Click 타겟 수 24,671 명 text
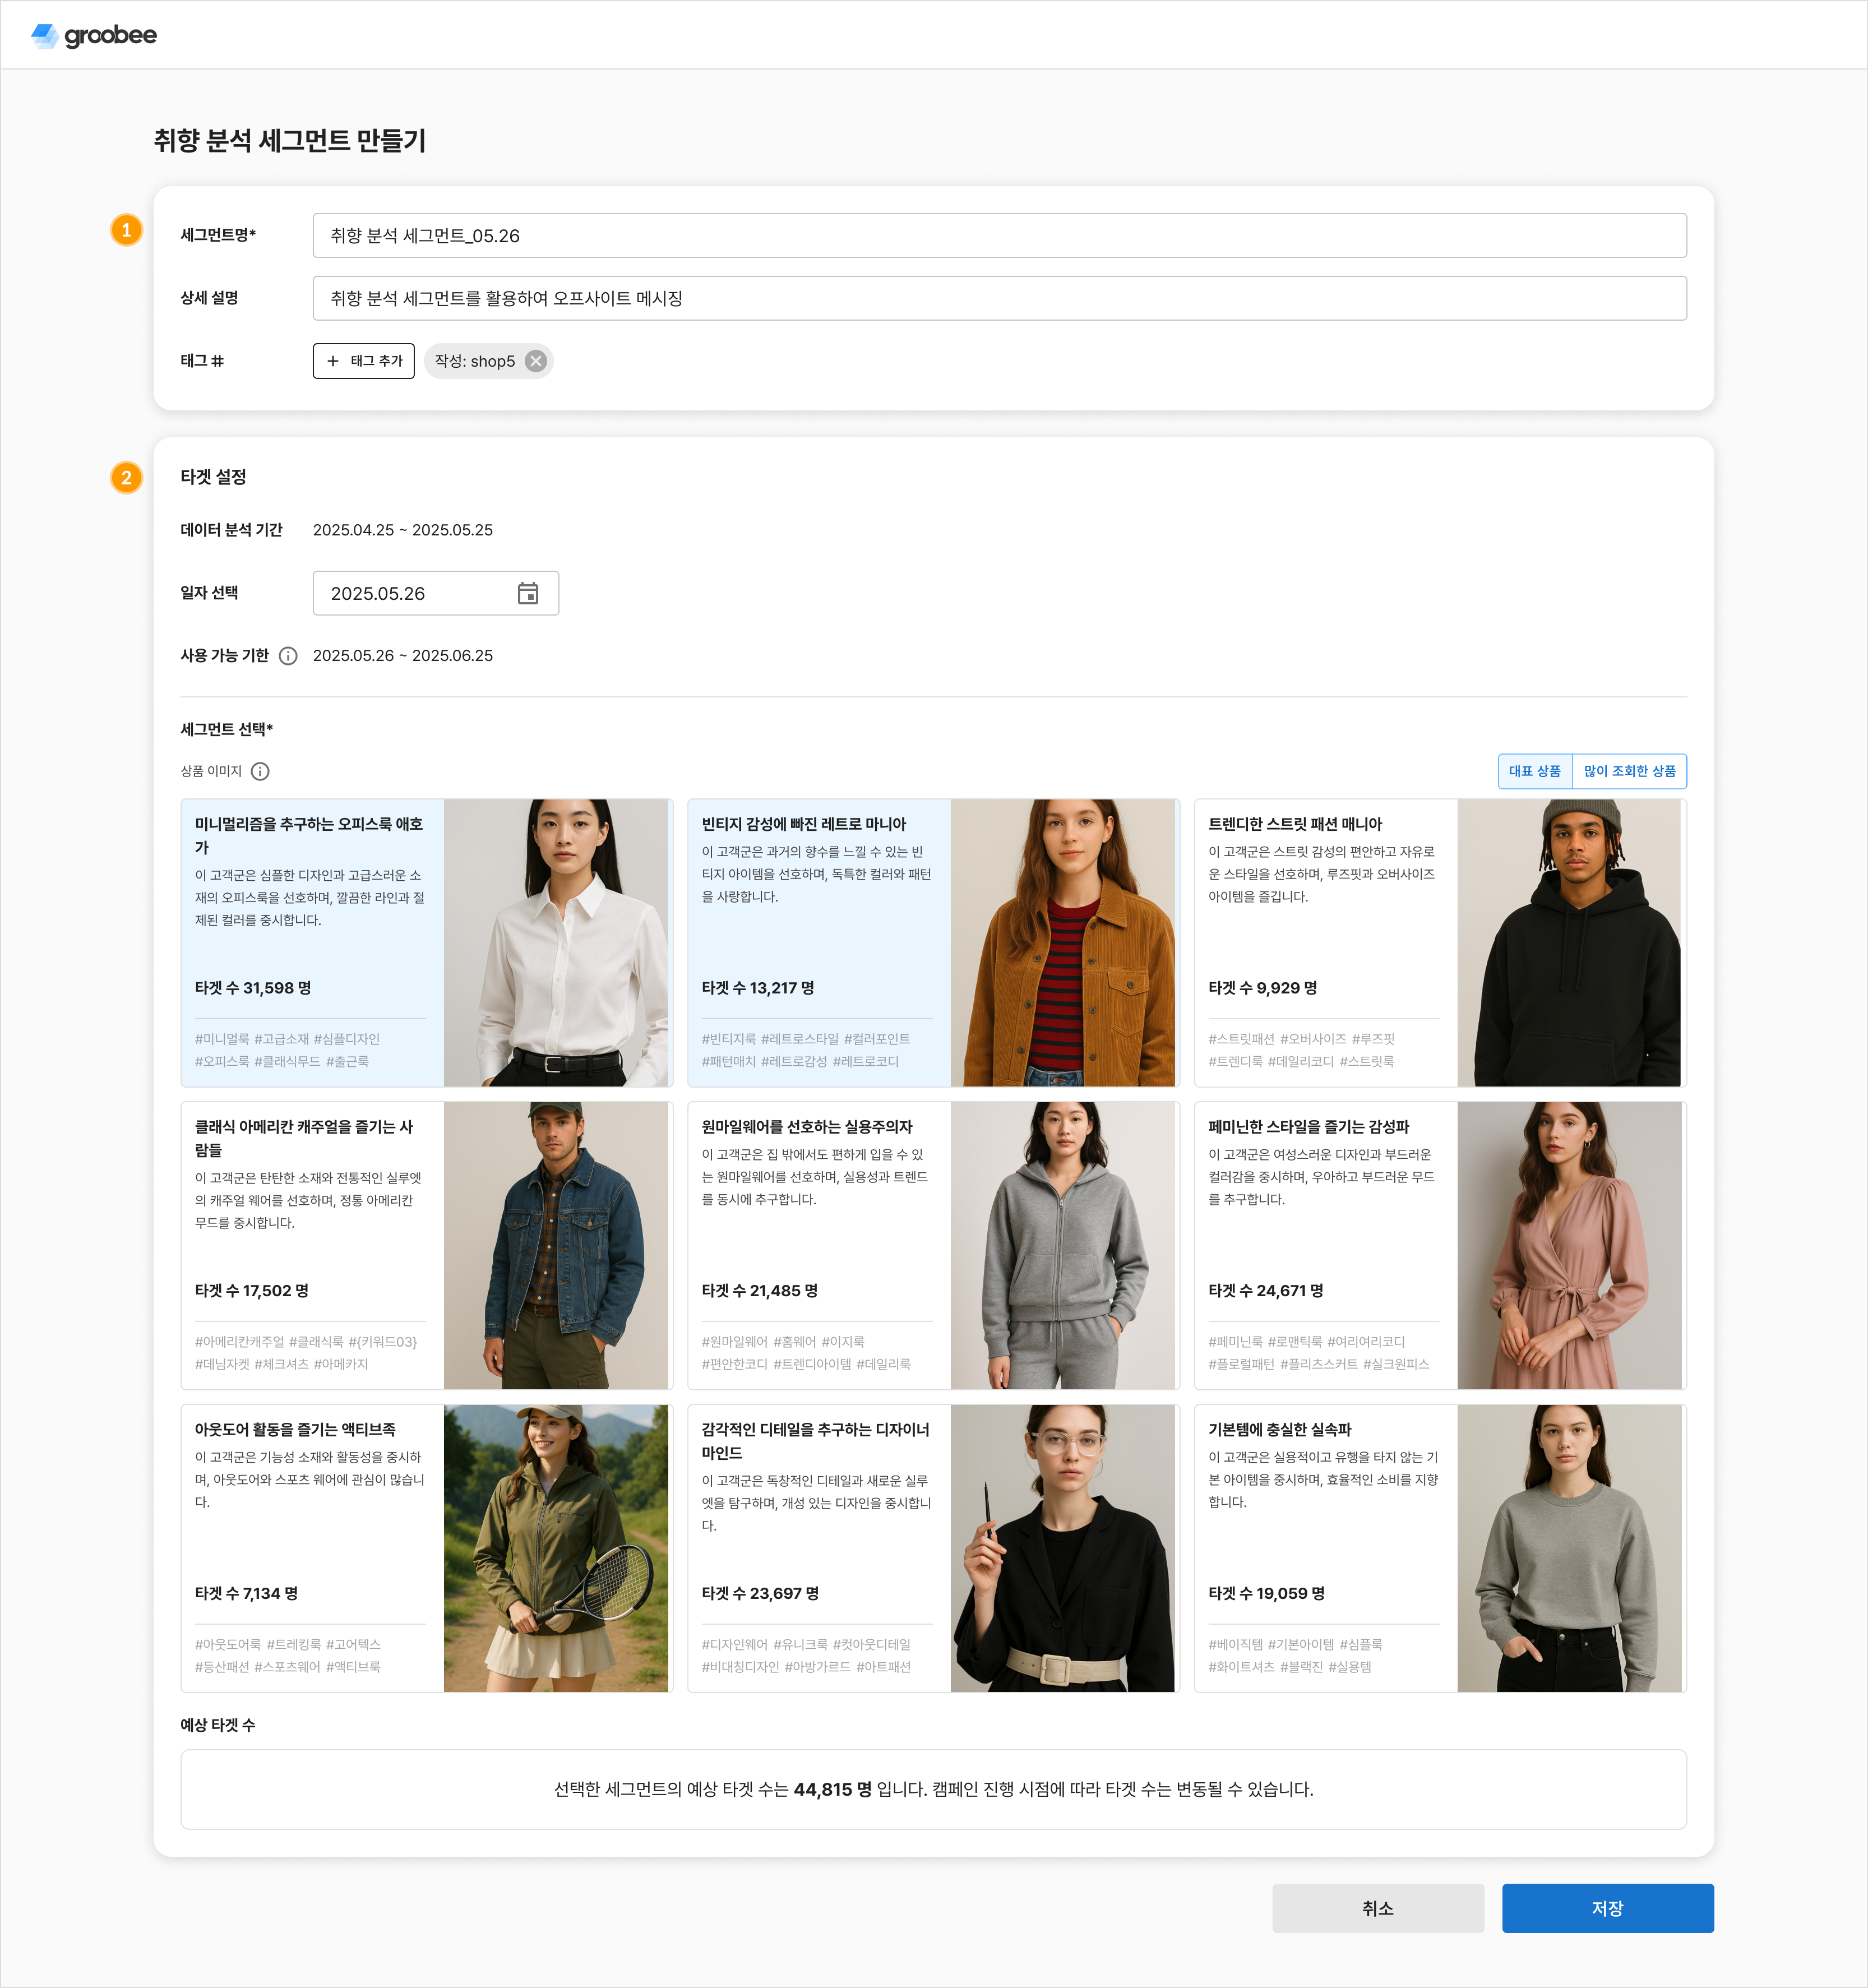This screenshot has width=1868, height=1988. coord(1266,1291)
